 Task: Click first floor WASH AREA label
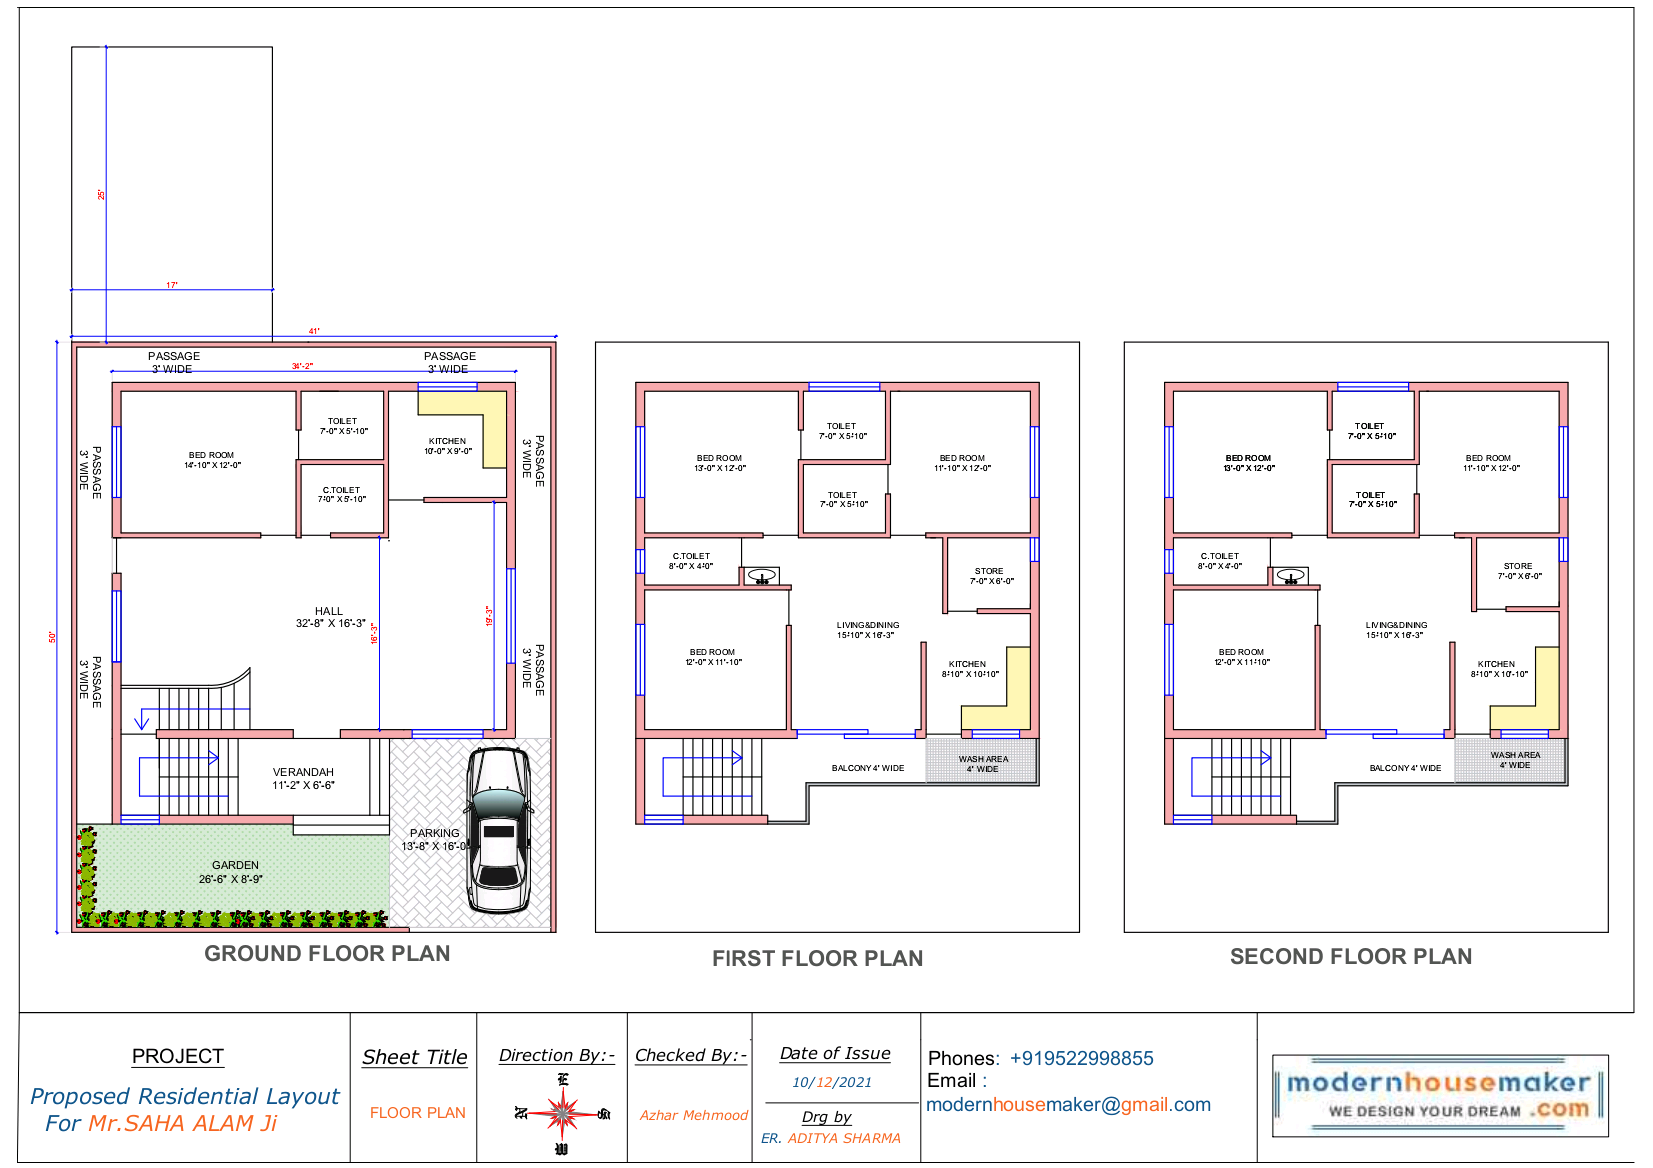(x=983, y=764)
